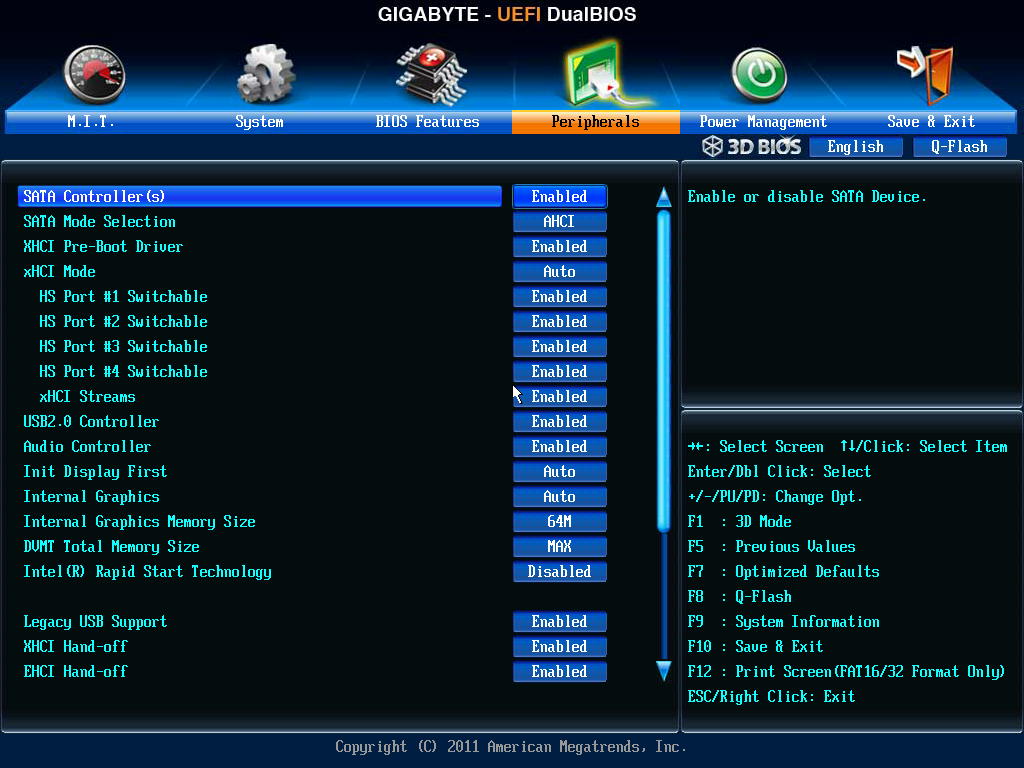Open Internal Graphics Memory Size 64M option
Screen dimensions: 1024x768
pyautogui.click(x=560, y=522)
